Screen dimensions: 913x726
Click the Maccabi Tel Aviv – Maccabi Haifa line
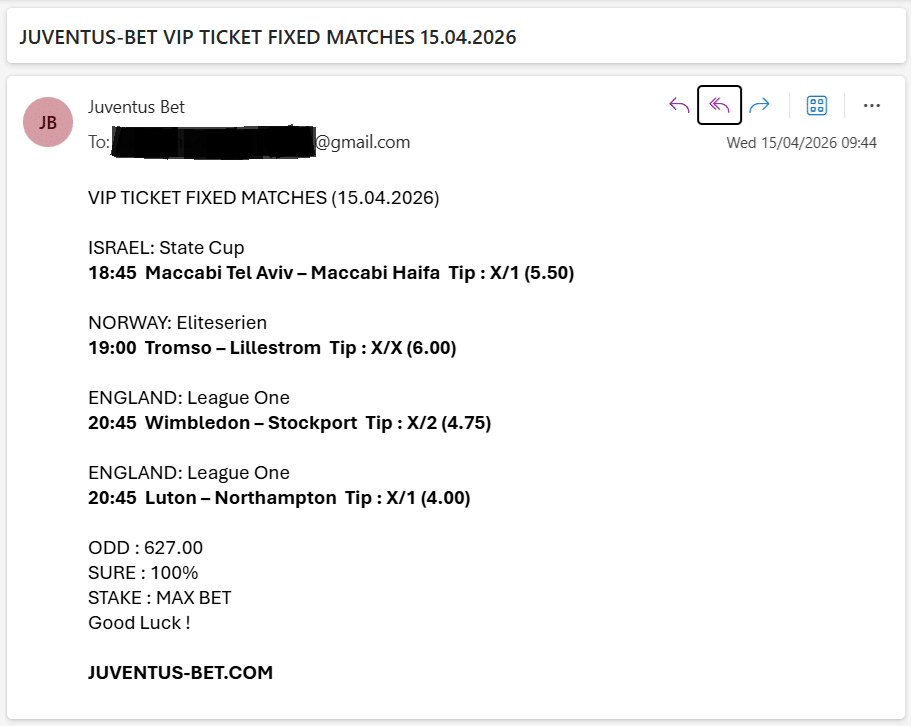(331, 273)
